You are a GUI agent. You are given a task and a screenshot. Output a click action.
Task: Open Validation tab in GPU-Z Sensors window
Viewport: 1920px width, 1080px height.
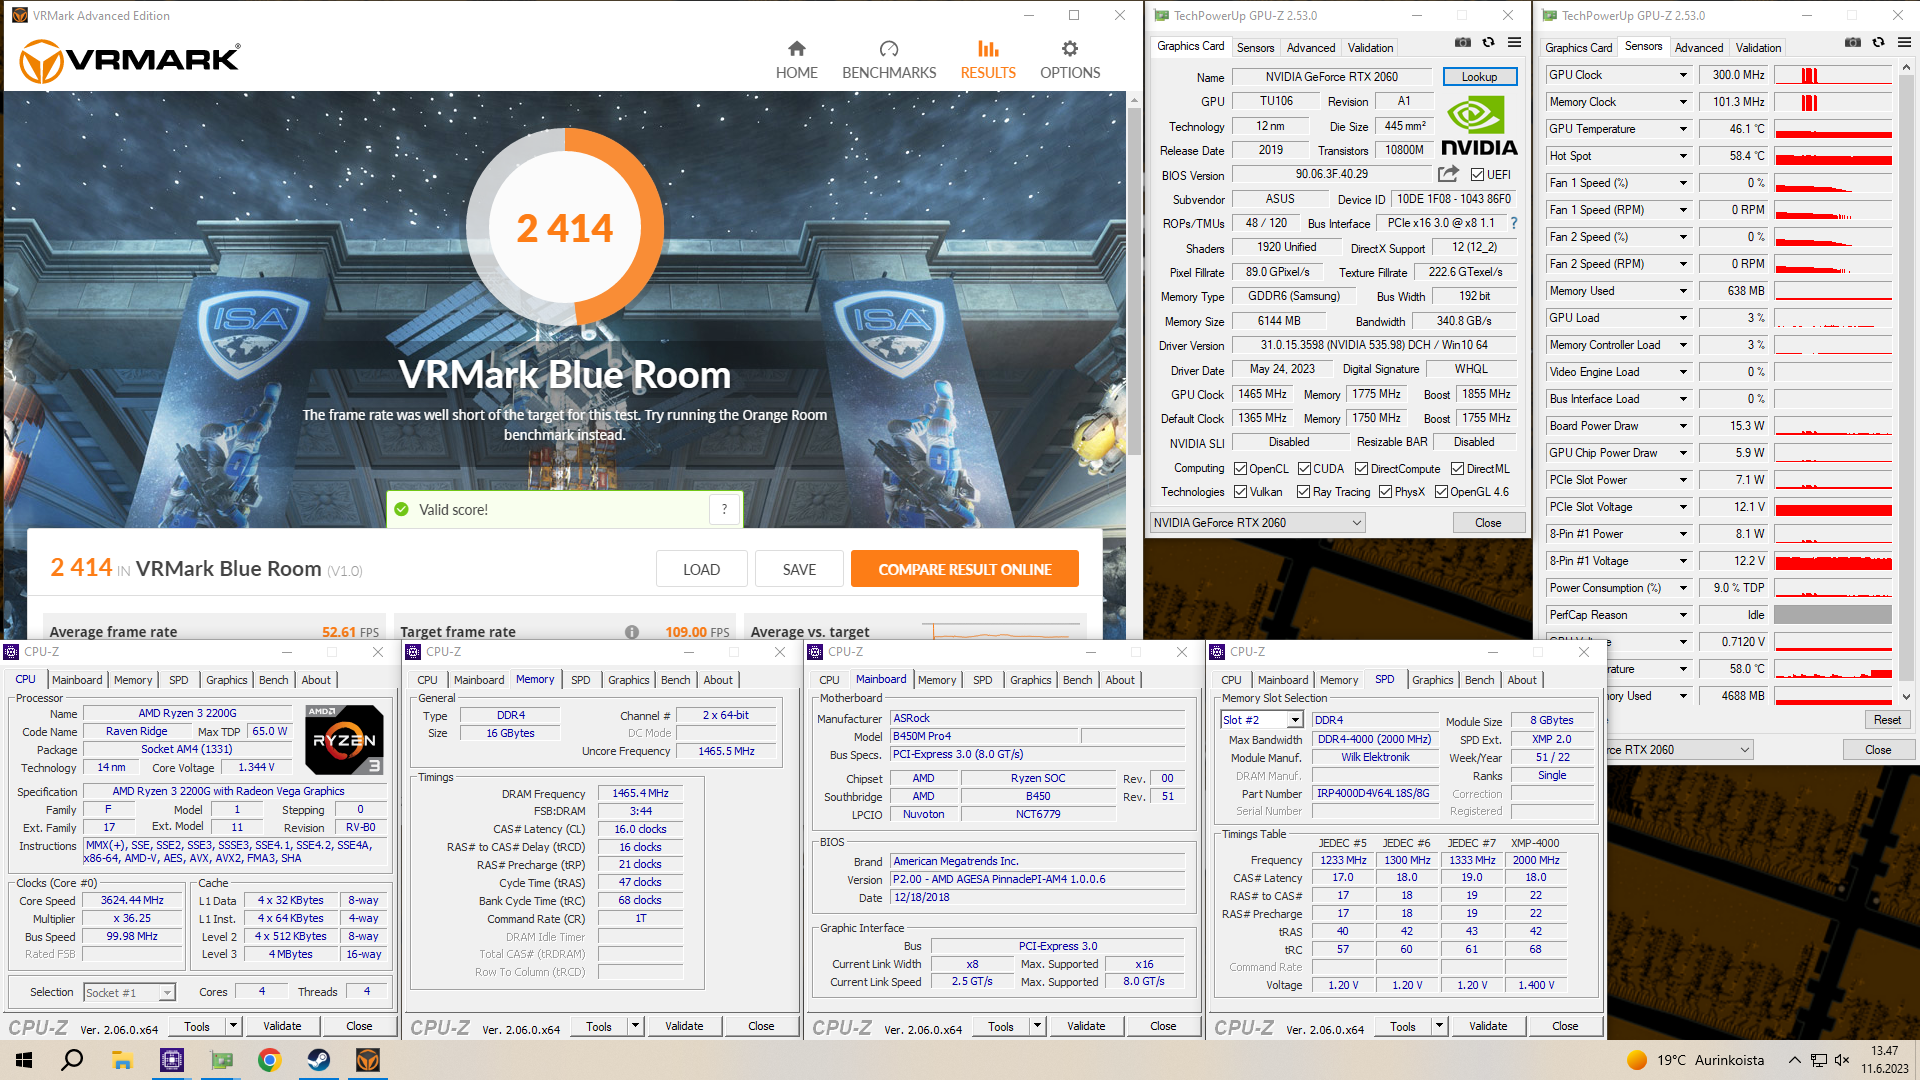1758,48
